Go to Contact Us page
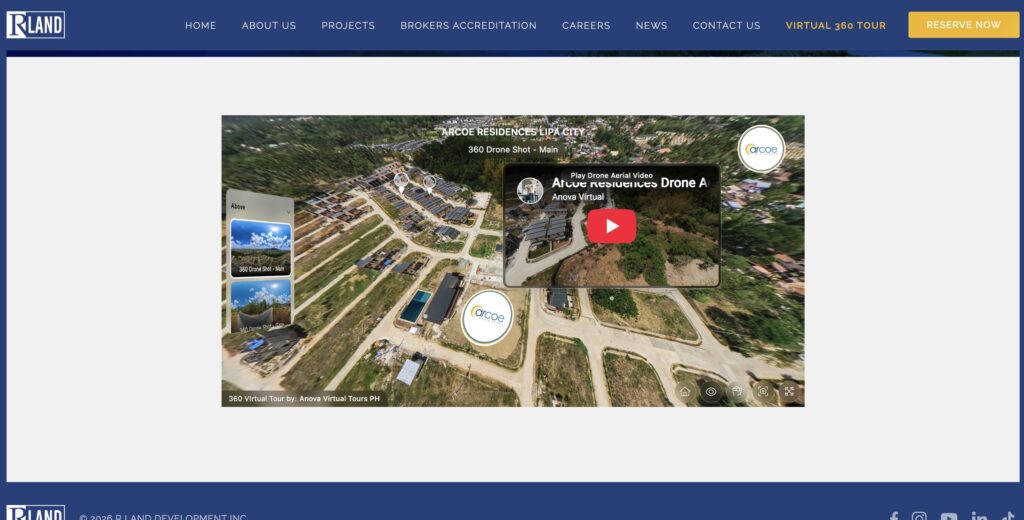Screen dimensions: 1024x520 click(726, 25)
